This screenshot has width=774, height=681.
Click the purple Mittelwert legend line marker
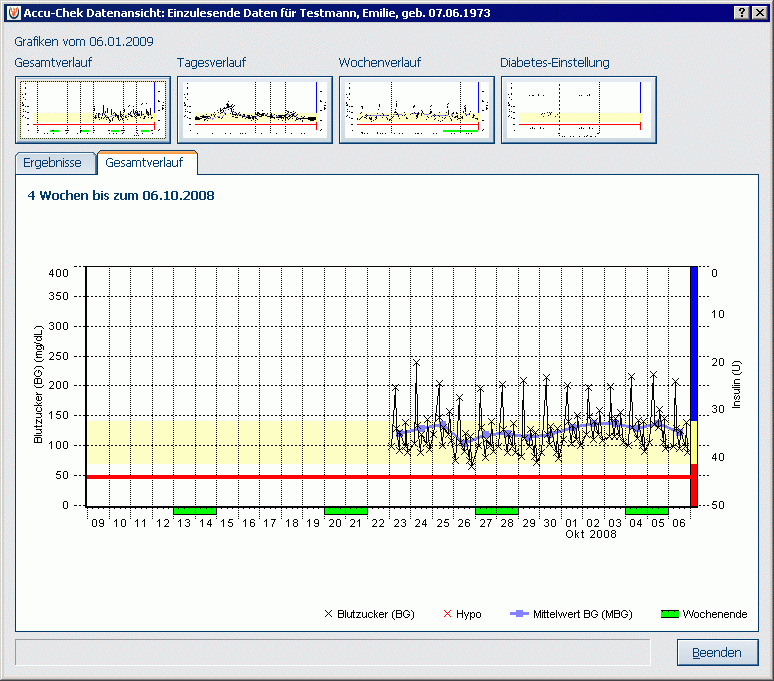click(x=519, y=614)
